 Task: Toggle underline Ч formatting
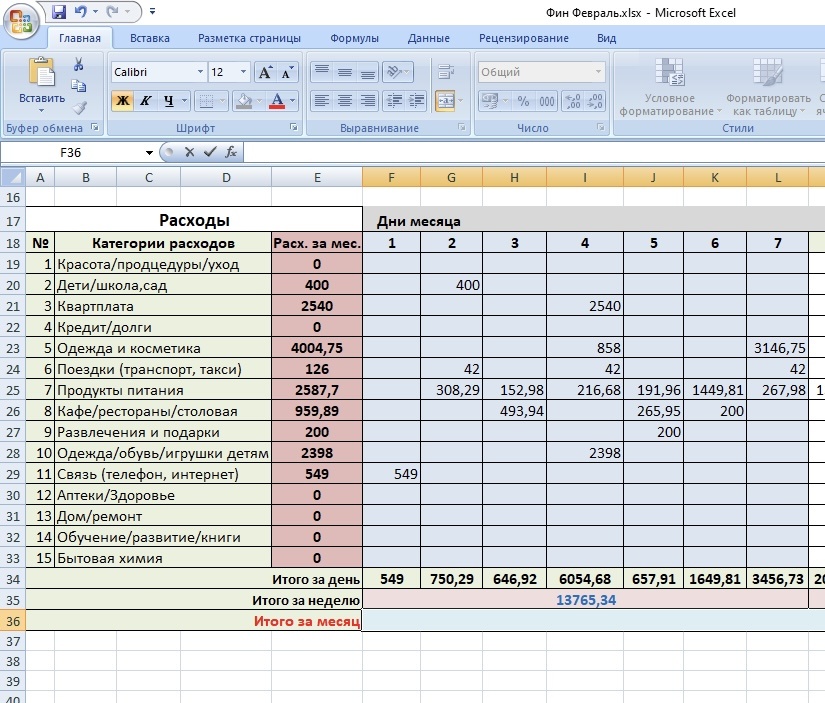point(168,101)
